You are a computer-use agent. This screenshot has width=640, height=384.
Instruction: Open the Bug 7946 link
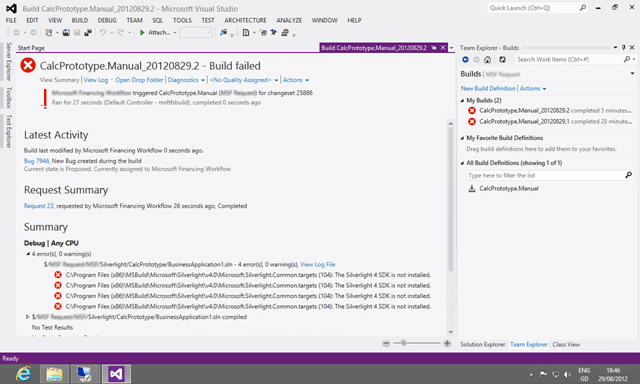[x=36, y=161]
